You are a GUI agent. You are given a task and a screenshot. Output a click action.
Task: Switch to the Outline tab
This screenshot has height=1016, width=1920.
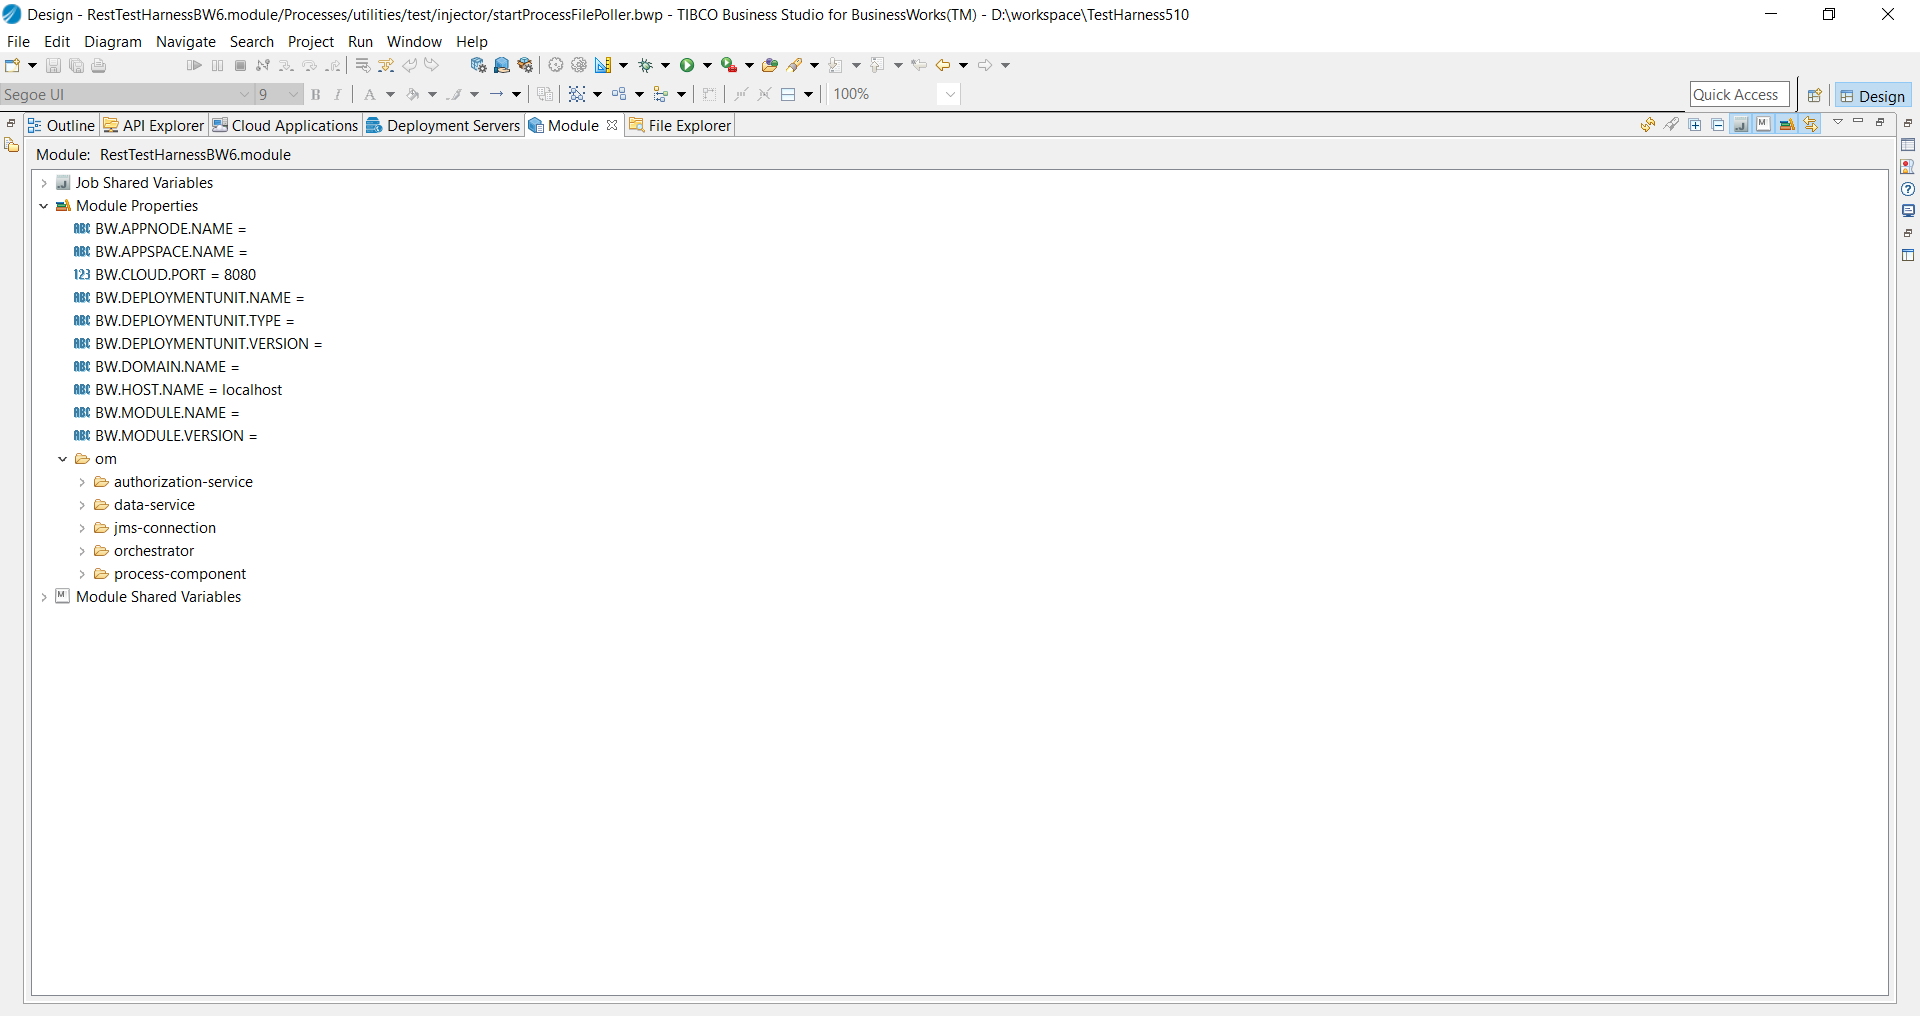click(x=61, y=126)
